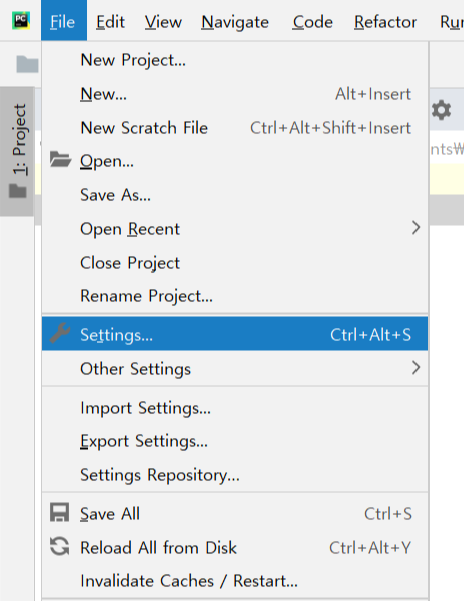Image resolution: width=464 pixels, height=601 pixels.
Task: Expand Other Settings submenu arrow
Action: coord(416,368)
